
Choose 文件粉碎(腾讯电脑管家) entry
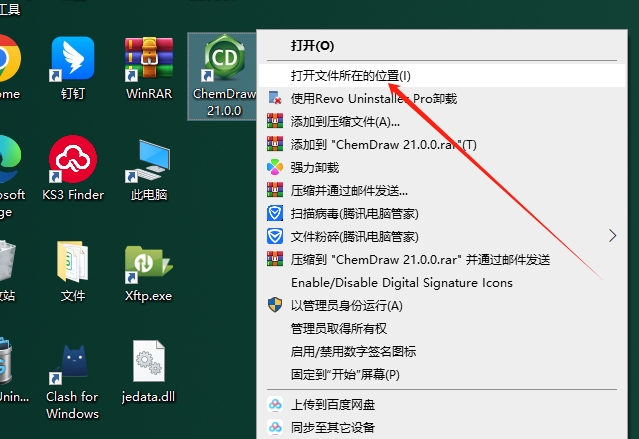pos(442,236)
